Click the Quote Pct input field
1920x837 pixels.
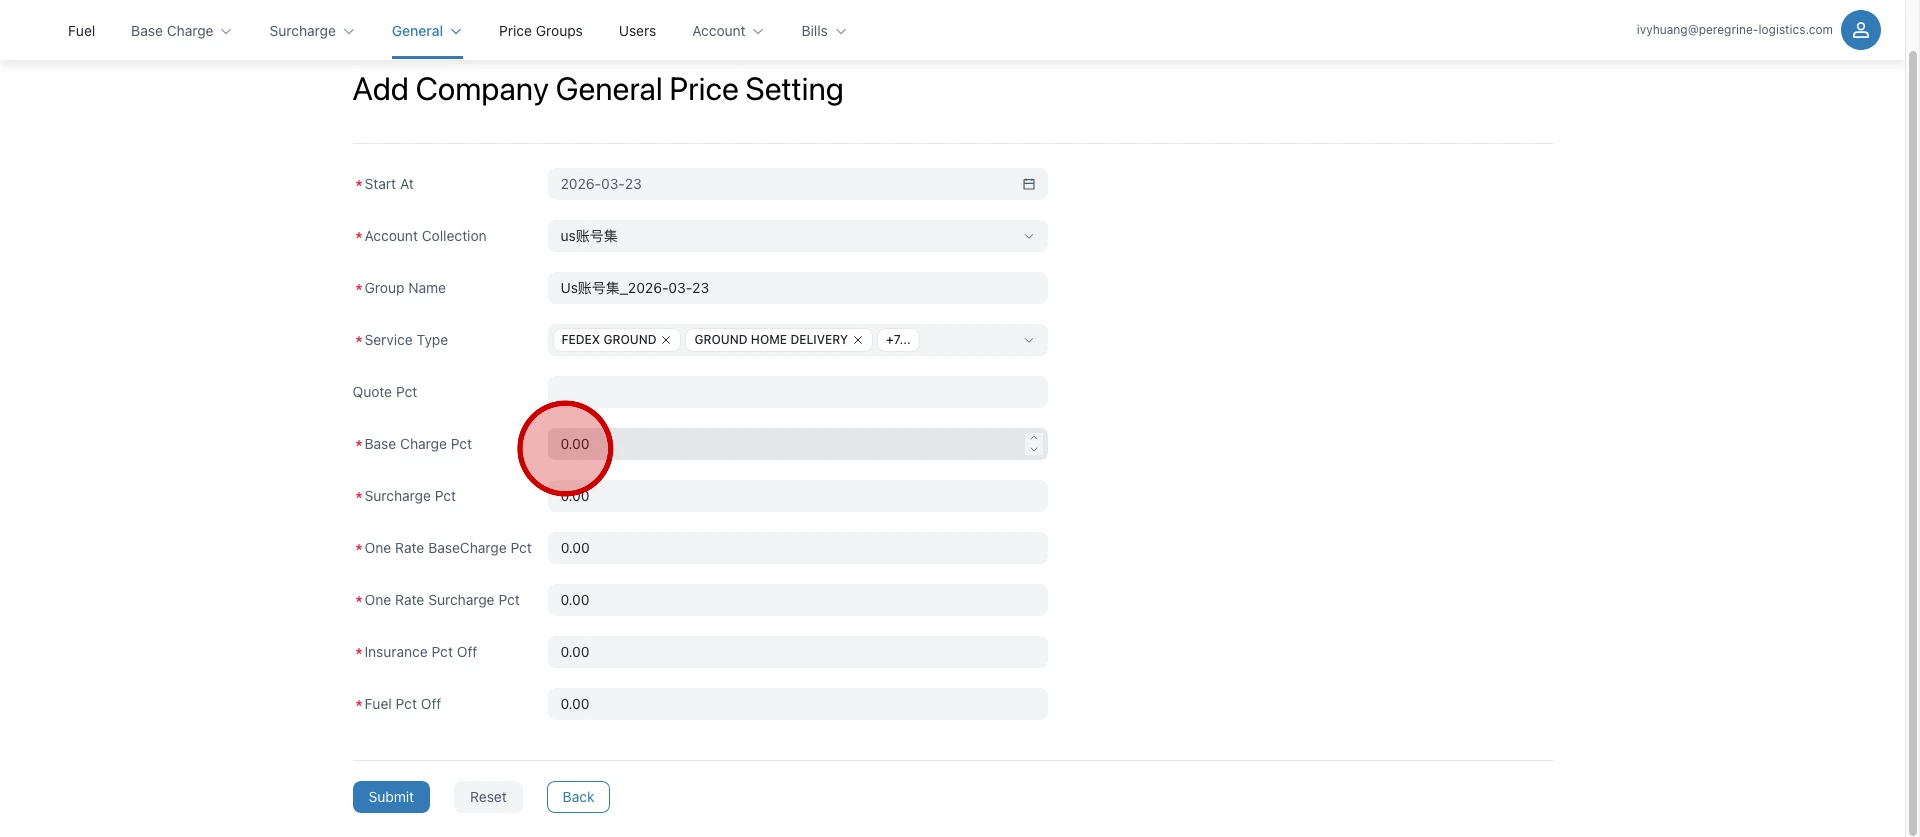[797, 392]
